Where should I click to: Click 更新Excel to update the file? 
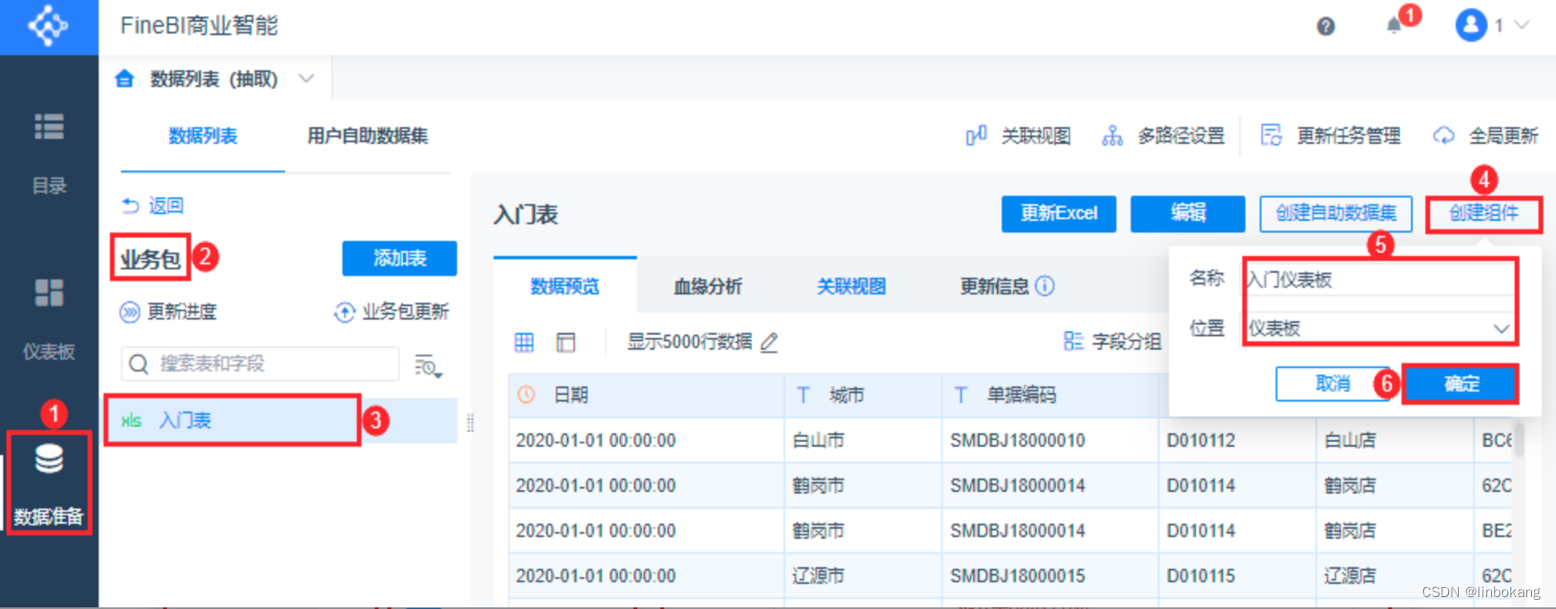[1058, 213]
